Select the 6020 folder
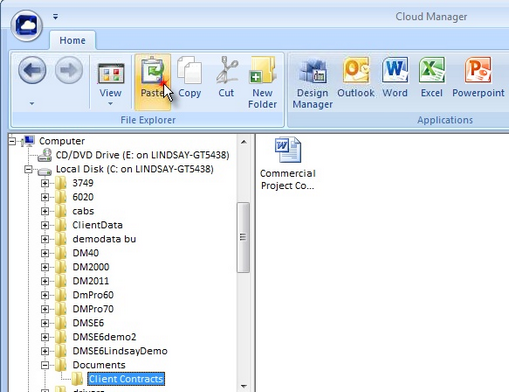Viewport: 509px width, 392px height. [83, 197]
